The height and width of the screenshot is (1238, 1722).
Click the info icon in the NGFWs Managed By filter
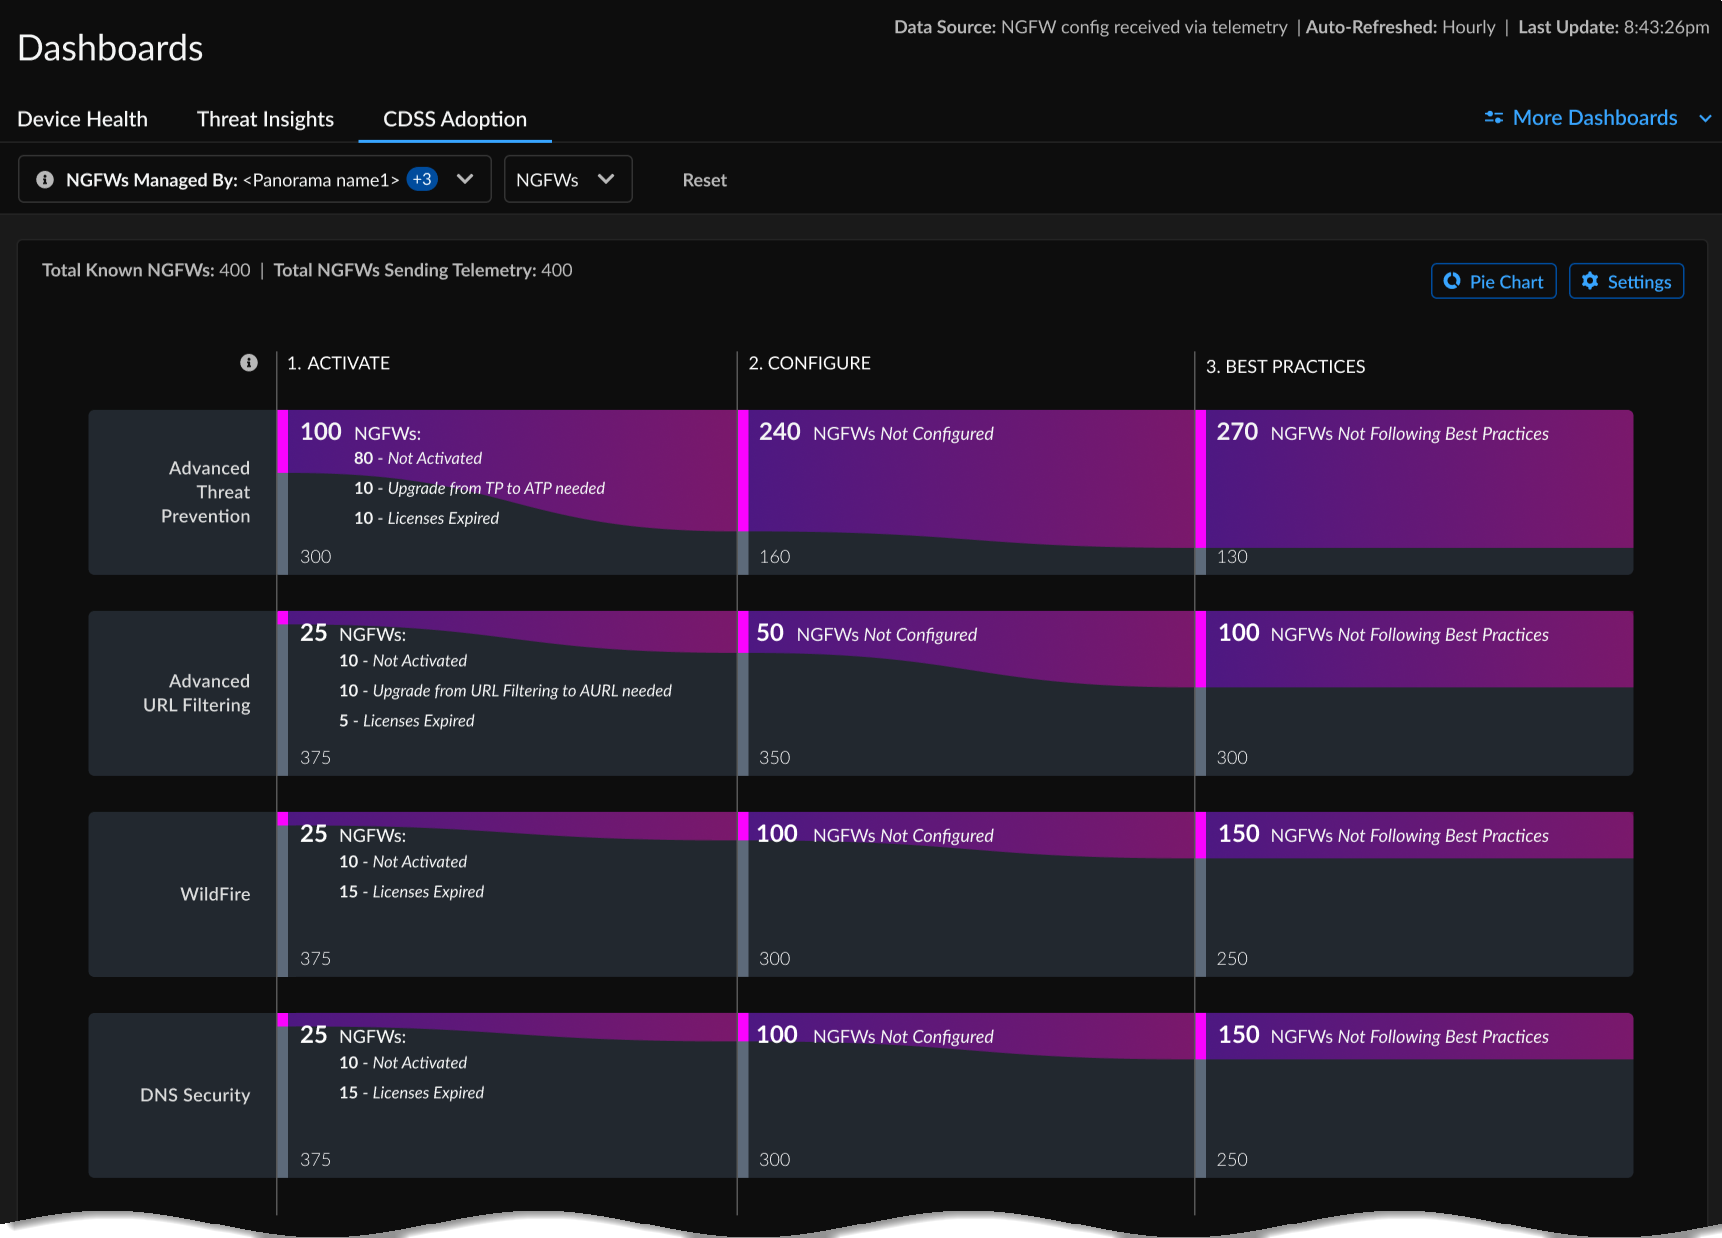(x=45, y=179)
